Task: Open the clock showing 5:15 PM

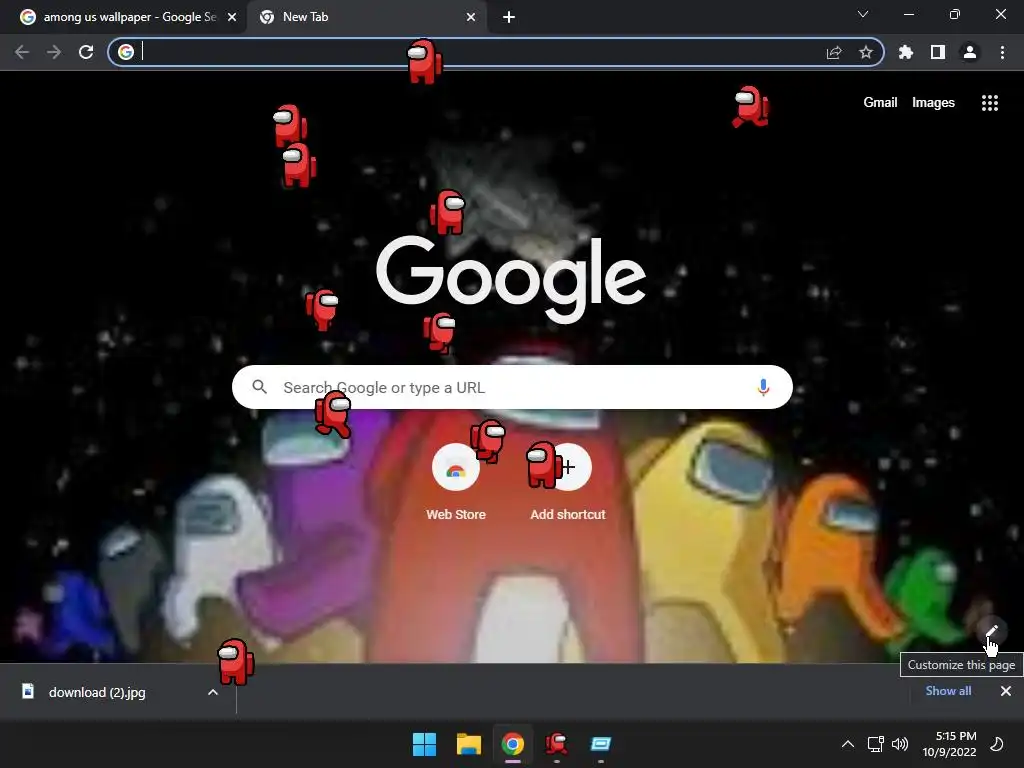Action: coord(950,744)
